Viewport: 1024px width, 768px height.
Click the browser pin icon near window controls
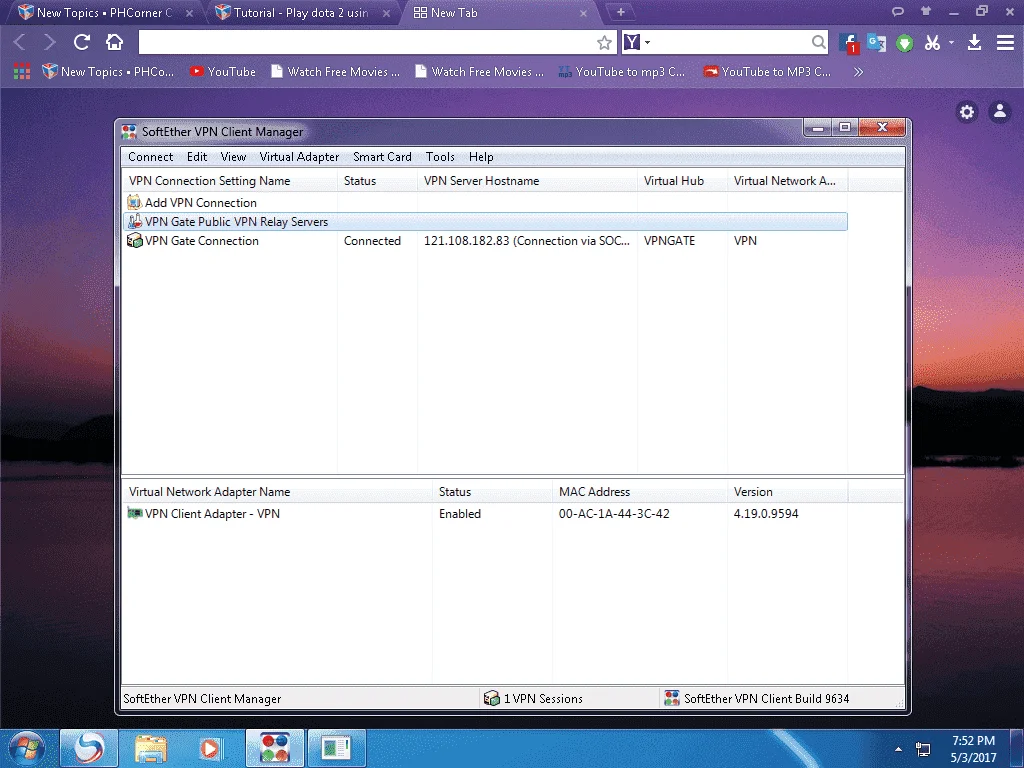pyautogui.click(x=925, y=11)
